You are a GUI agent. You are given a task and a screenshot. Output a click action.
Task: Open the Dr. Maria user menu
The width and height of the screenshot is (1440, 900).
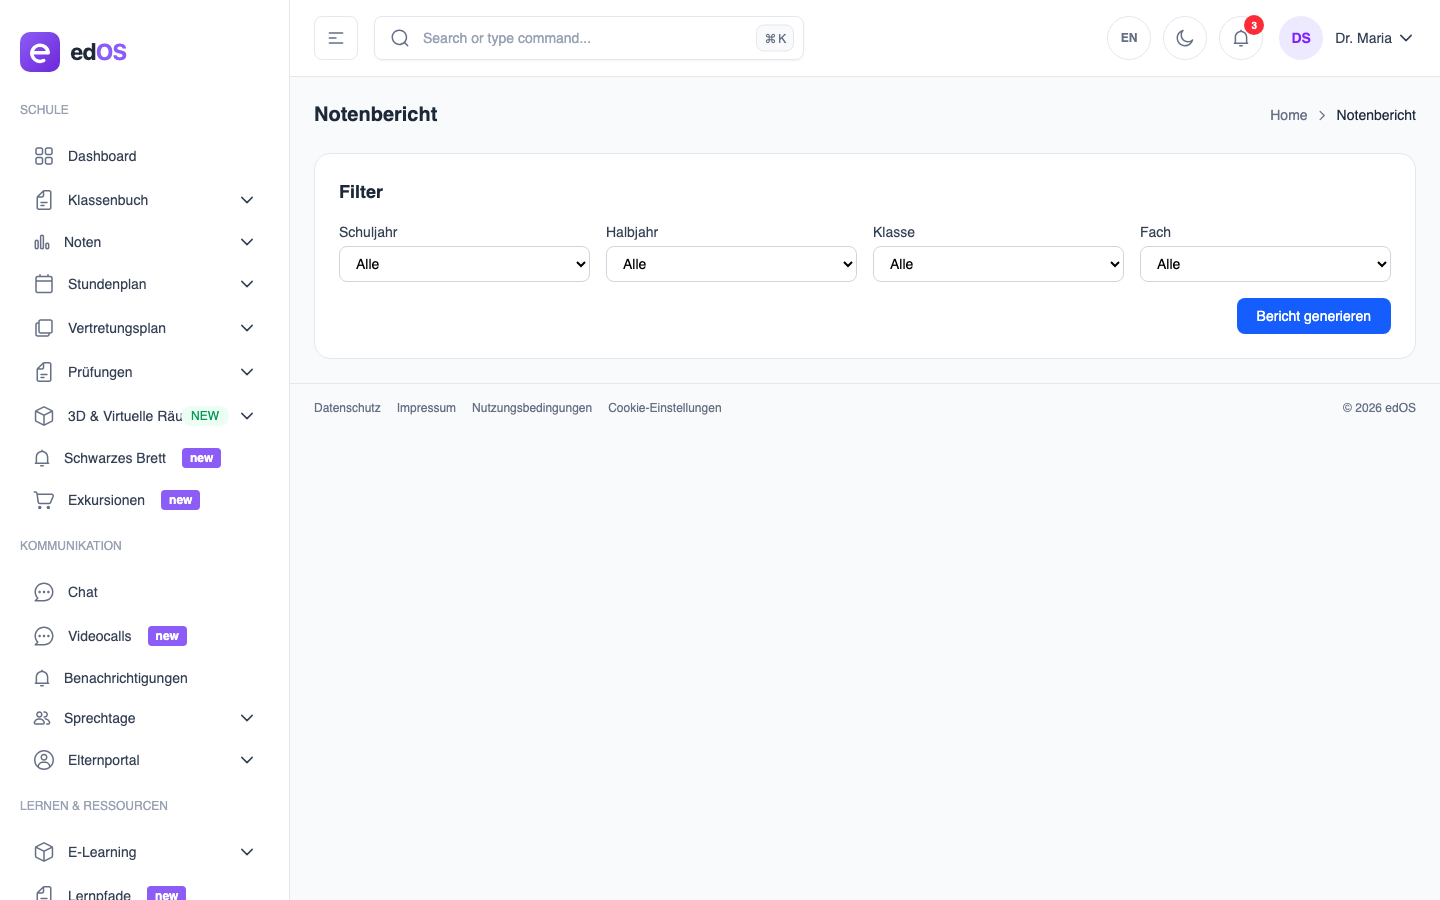[x=1373, y=38]
